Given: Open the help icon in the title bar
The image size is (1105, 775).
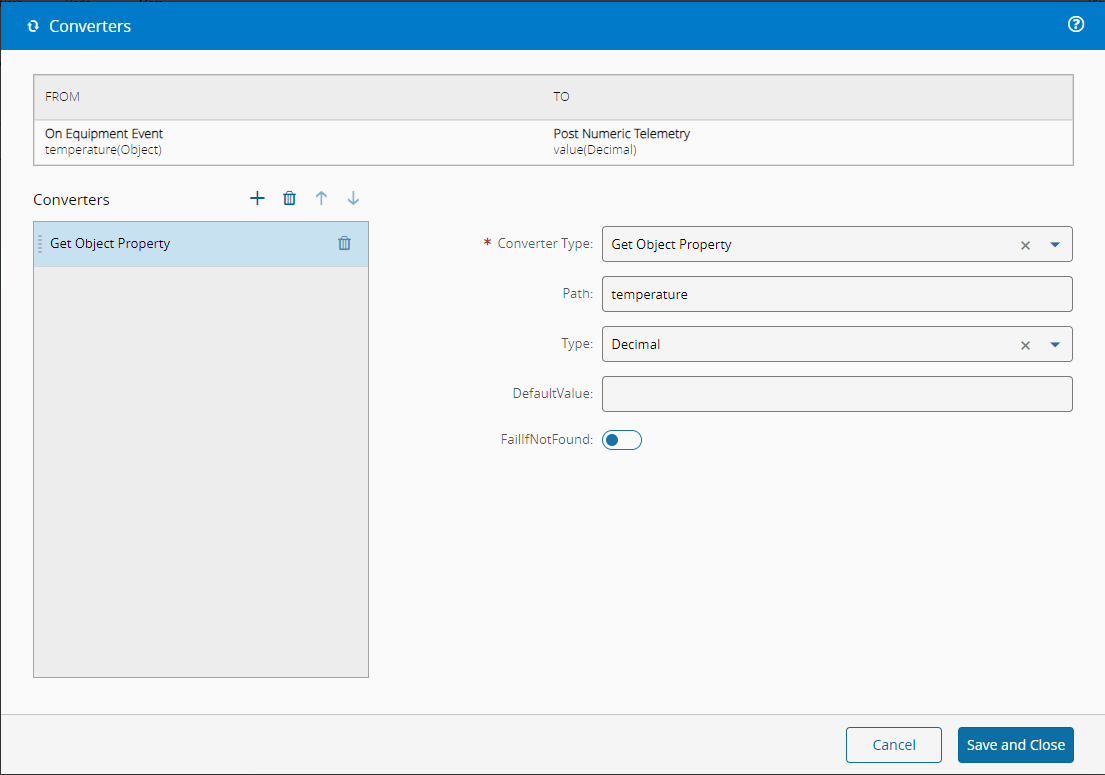Looking at the screenshot, I should pyautogui.click(x=1076, y=25).
